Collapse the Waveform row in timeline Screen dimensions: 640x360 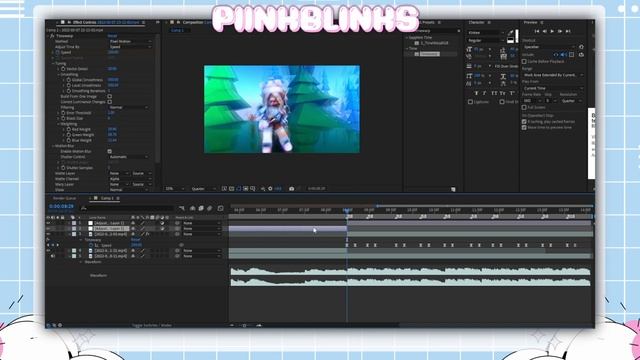(x=80, y=262)
